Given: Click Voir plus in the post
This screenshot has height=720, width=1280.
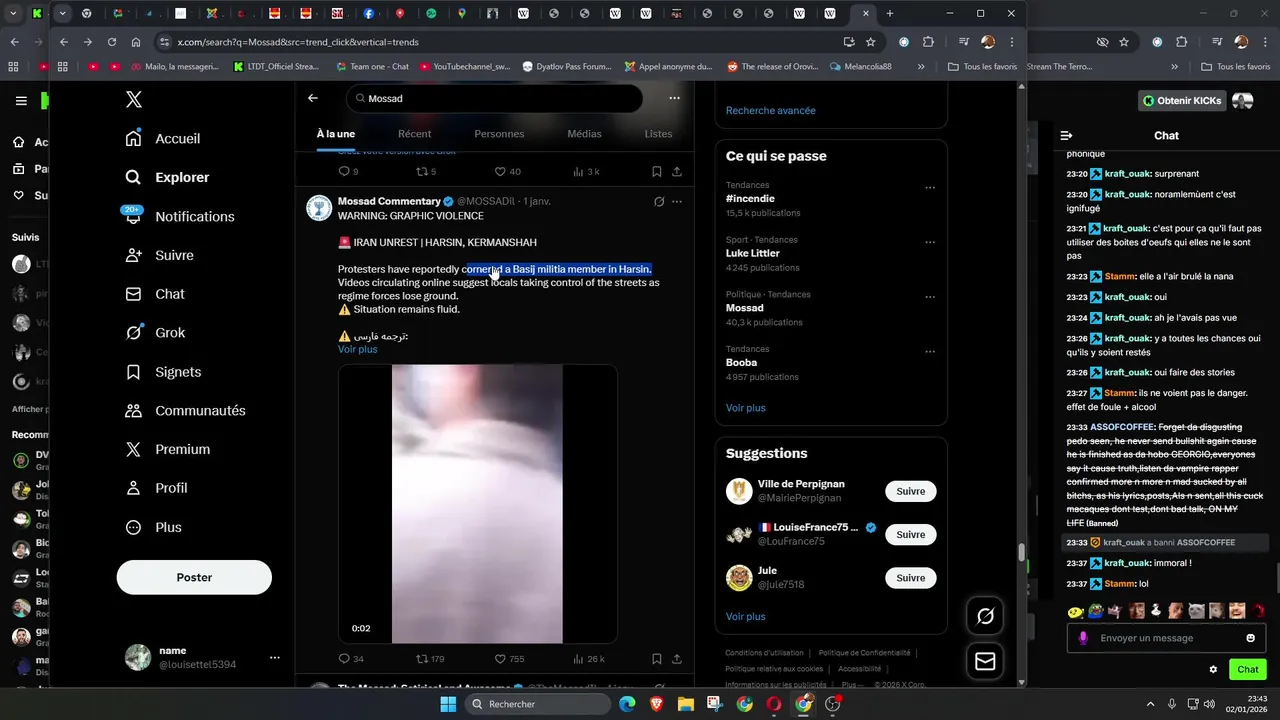Looking at the screenshot, I should pyautogui.click(x=358, y=350).
